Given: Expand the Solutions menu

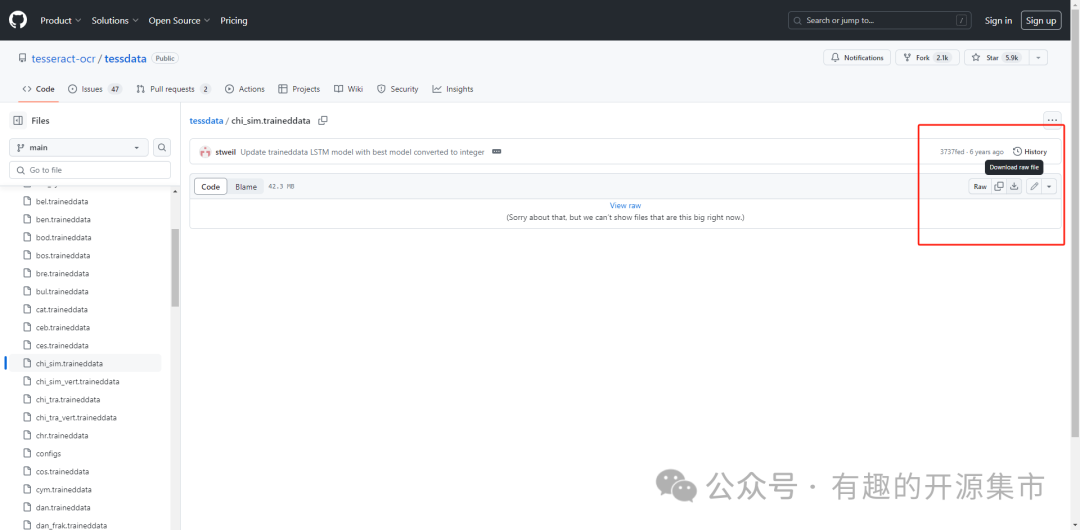Looking at the screenshot, I should click(x=115, y=21).
